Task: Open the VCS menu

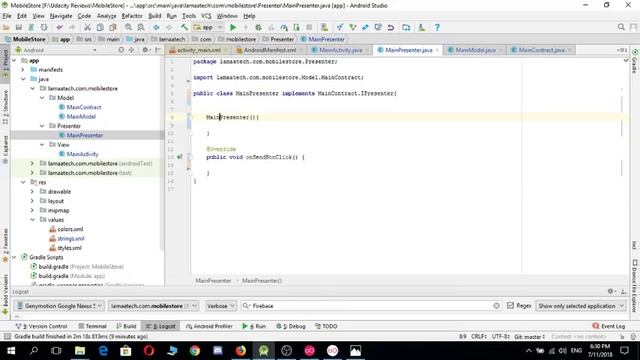Action: 206,16
